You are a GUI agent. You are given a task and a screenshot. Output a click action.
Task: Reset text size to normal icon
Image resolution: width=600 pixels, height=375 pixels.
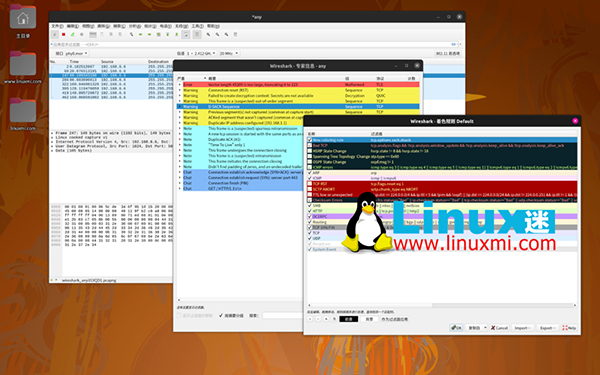coord(226,34)
